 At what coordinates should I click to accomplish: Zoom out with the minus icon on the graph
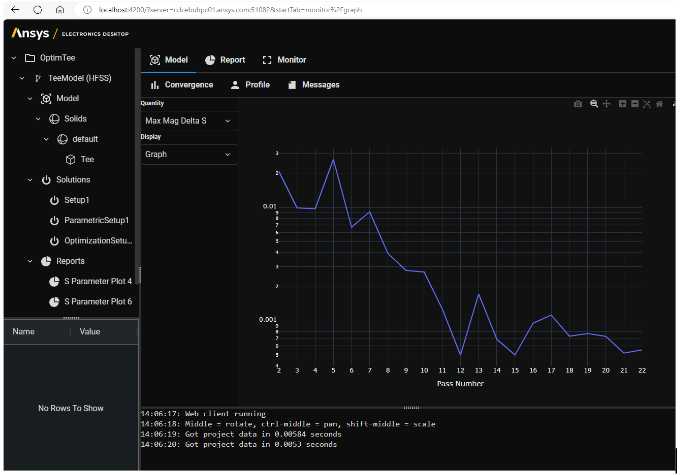(635, 104)
